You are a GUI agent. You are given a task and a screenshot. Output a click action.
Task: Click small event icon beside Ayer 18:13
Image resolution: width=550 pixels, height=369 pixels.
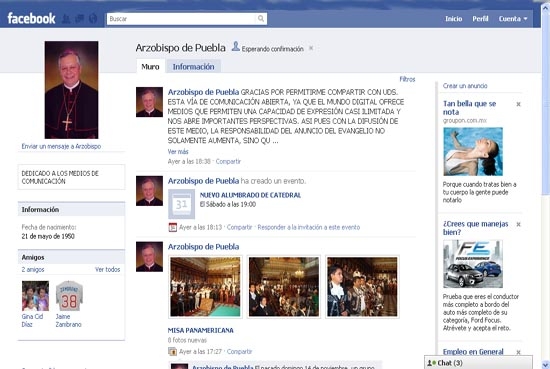pyautogui.click(x=173, y=227)
